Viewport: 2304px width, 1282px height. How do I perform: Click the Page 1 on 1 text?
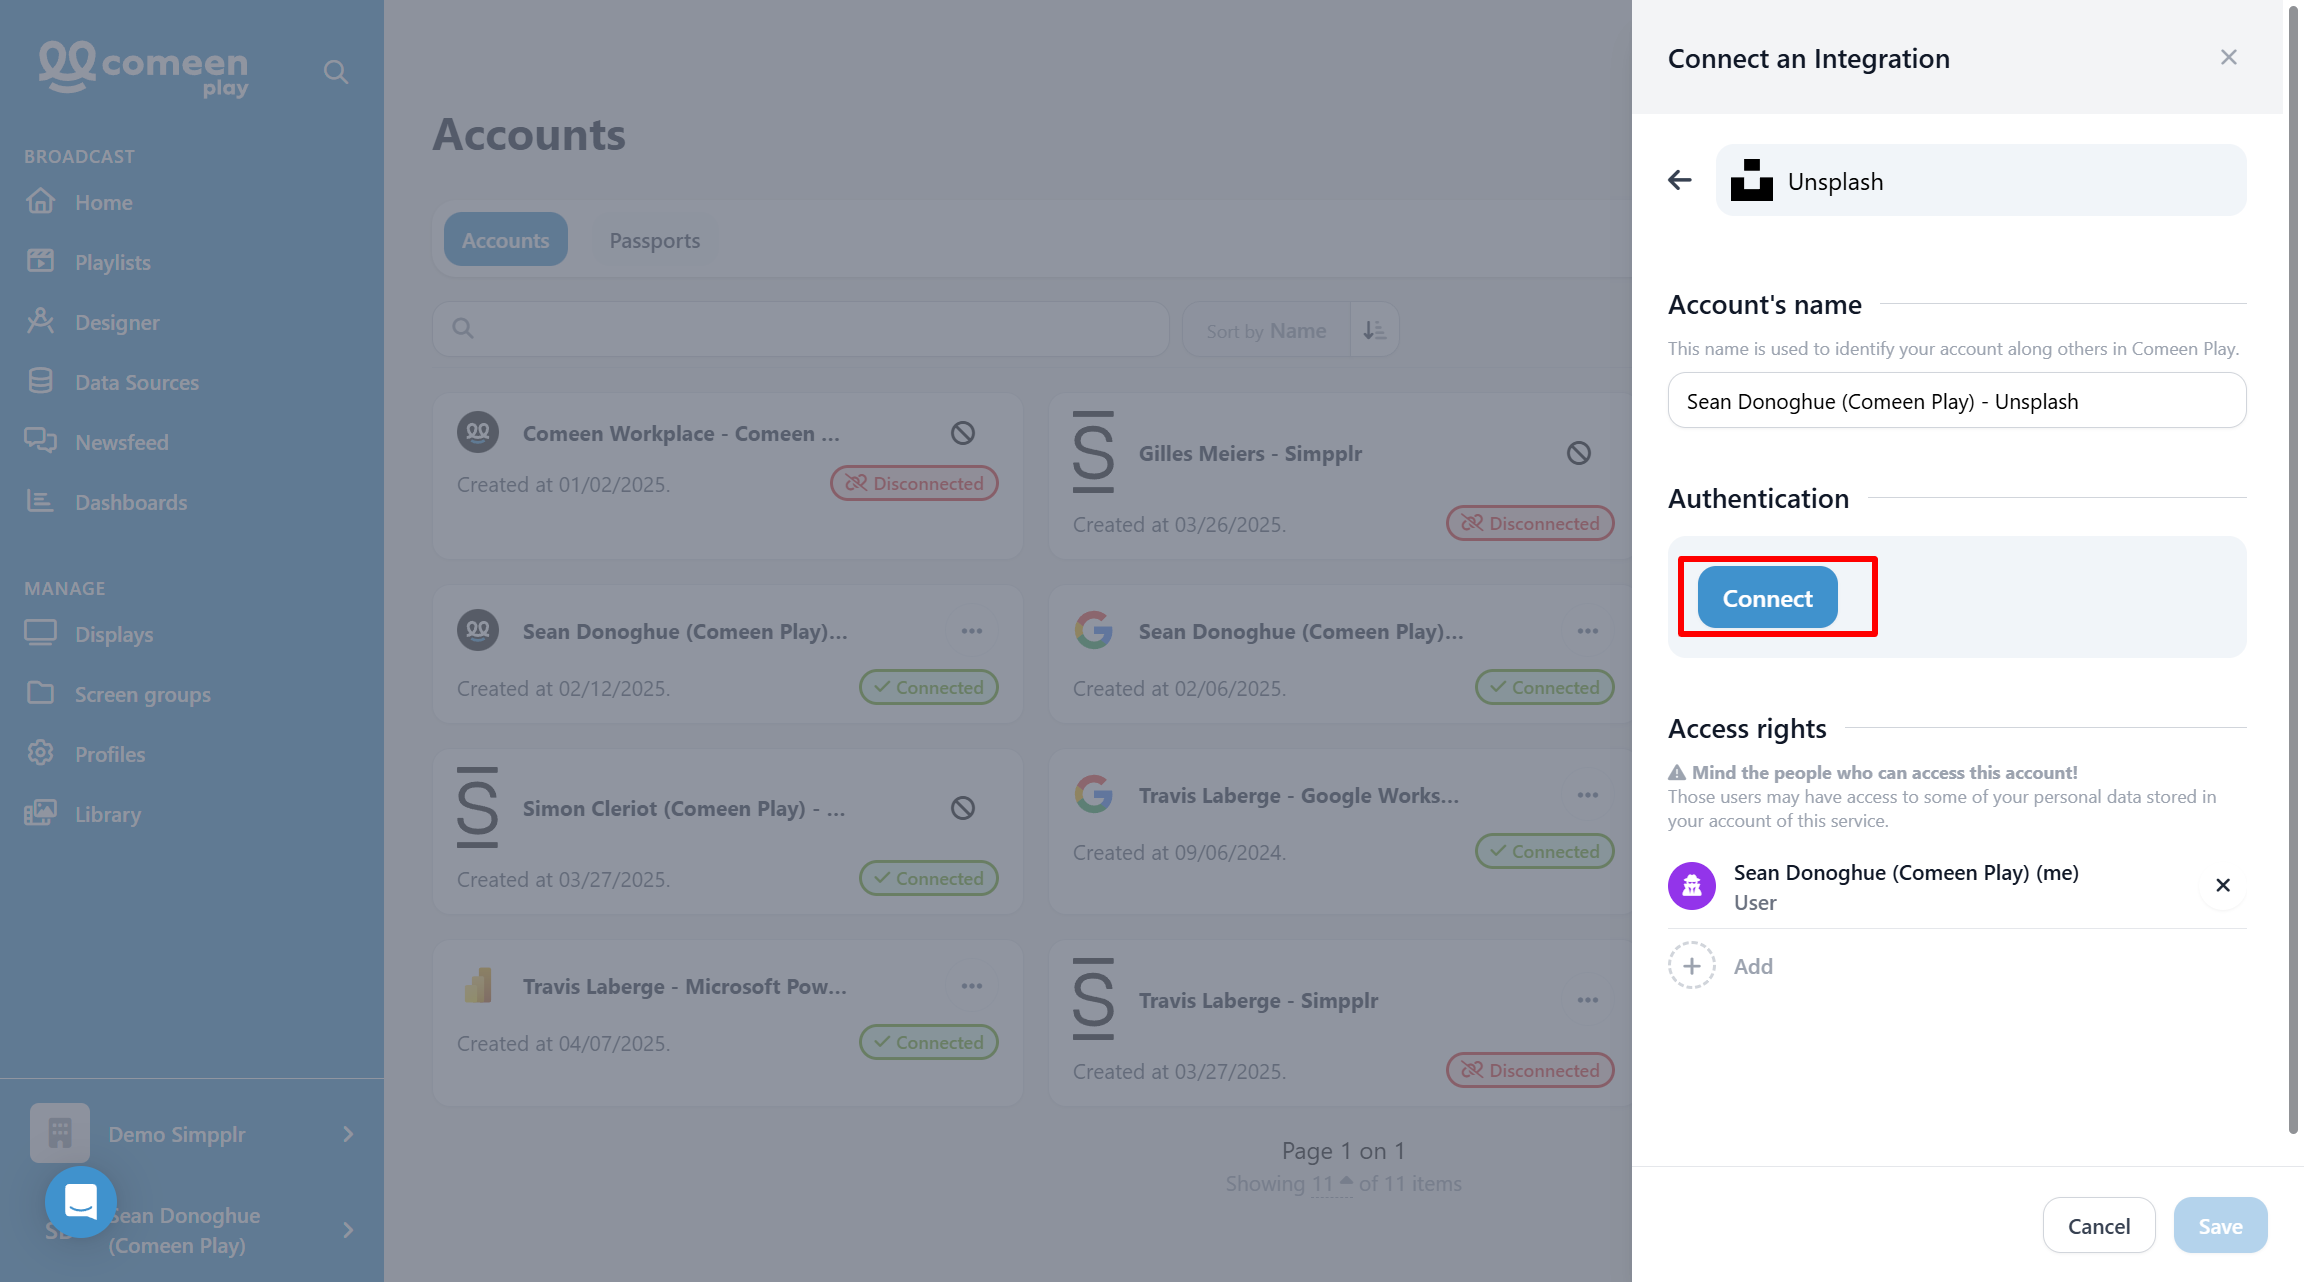click(1343, 1151)
